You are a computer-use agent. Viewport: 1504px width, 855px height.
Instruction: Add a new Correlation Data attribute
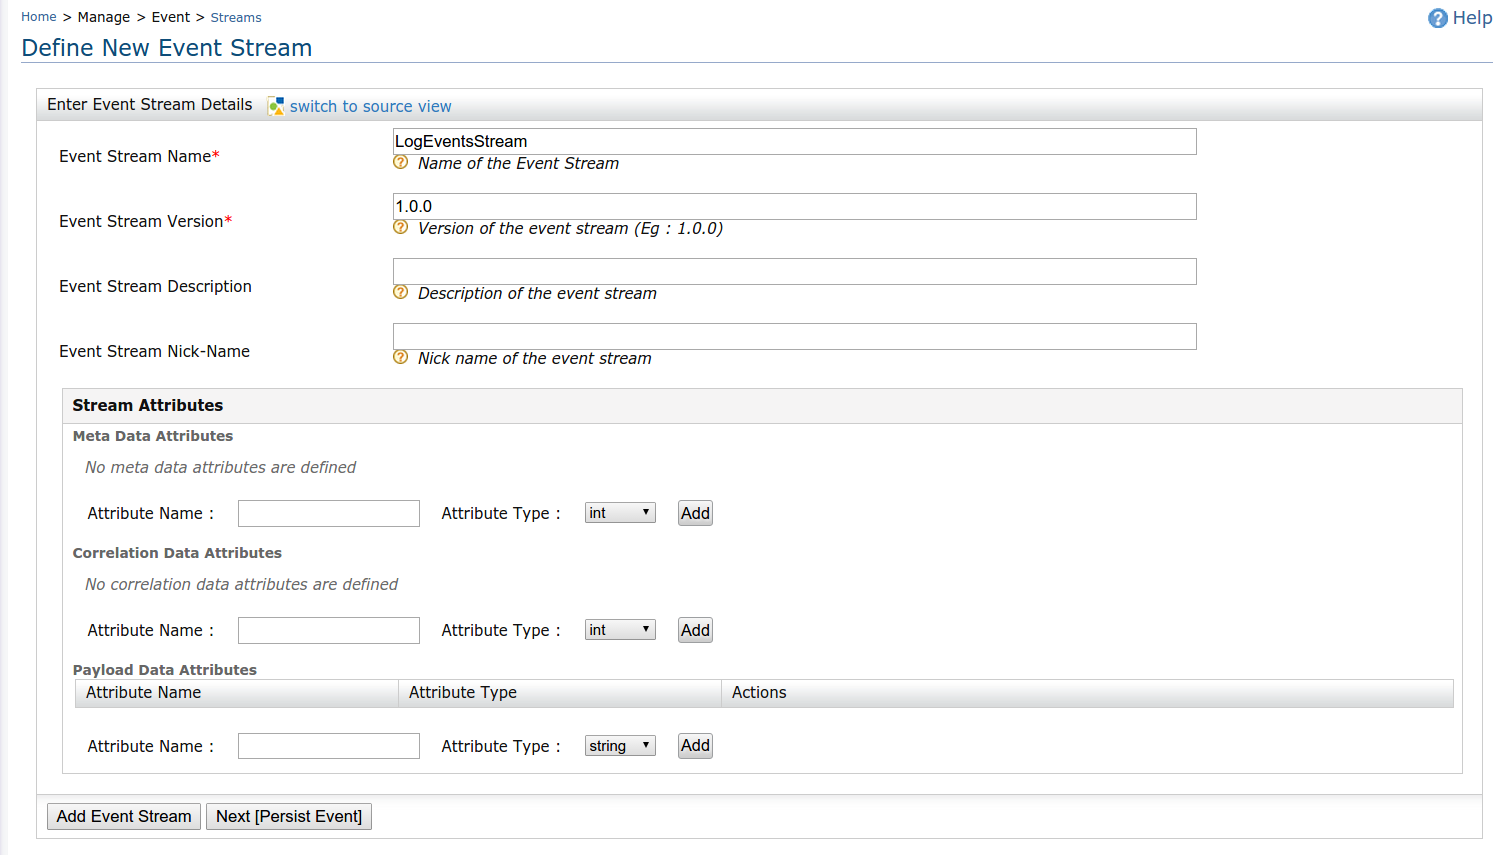tap(695, 629)
